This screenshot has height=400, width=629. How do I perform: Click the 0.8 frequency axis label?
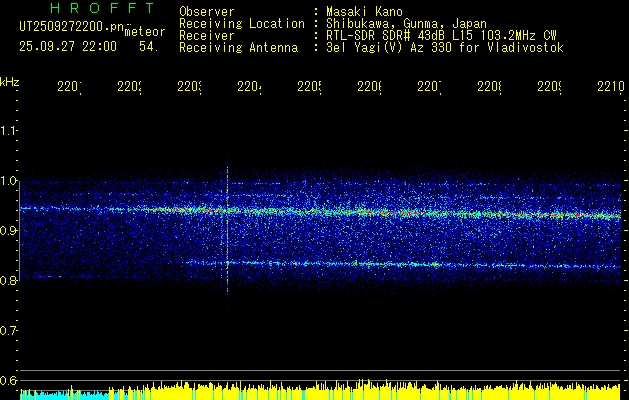[x=8, y=280]
